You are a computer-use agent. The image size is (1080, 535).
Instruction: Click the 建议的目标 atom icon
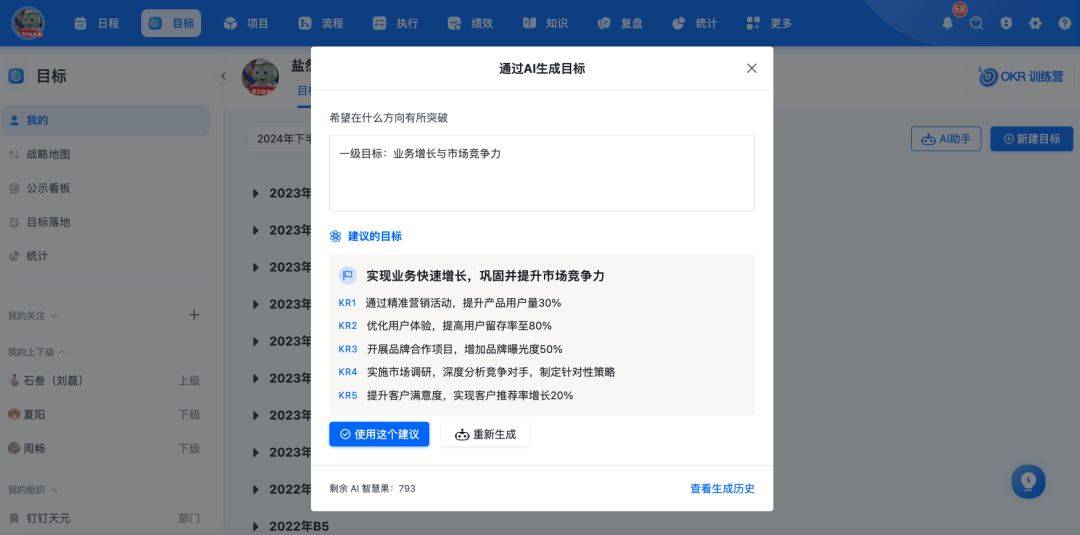(335, 236)
